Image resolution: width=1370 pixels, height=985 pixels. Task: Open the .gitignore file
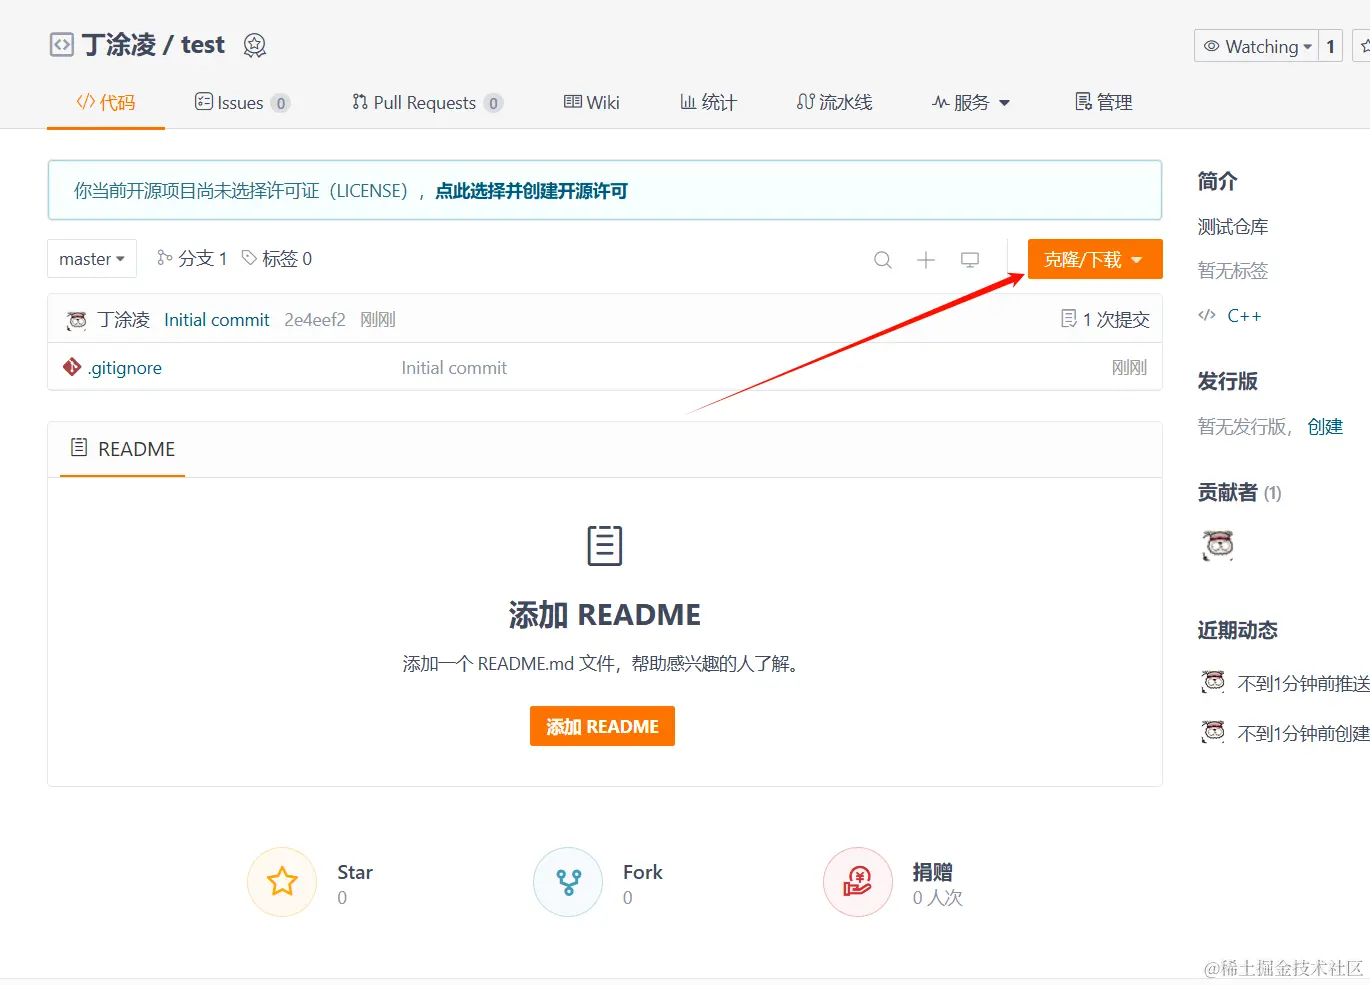(x=125, y=368)
